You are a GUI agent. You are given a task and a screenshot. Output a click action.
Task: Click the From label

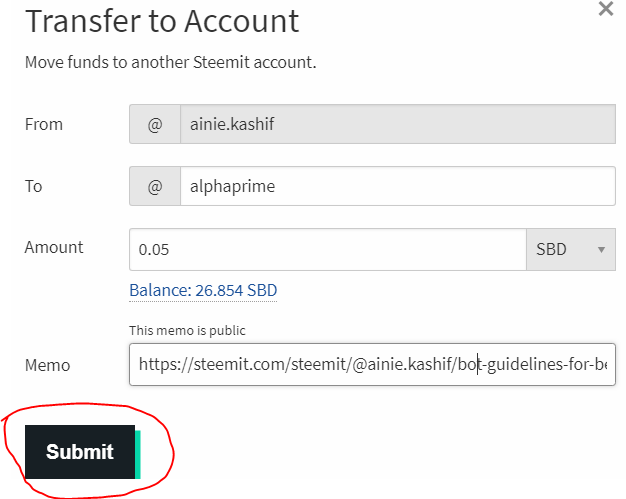[44, 125]
